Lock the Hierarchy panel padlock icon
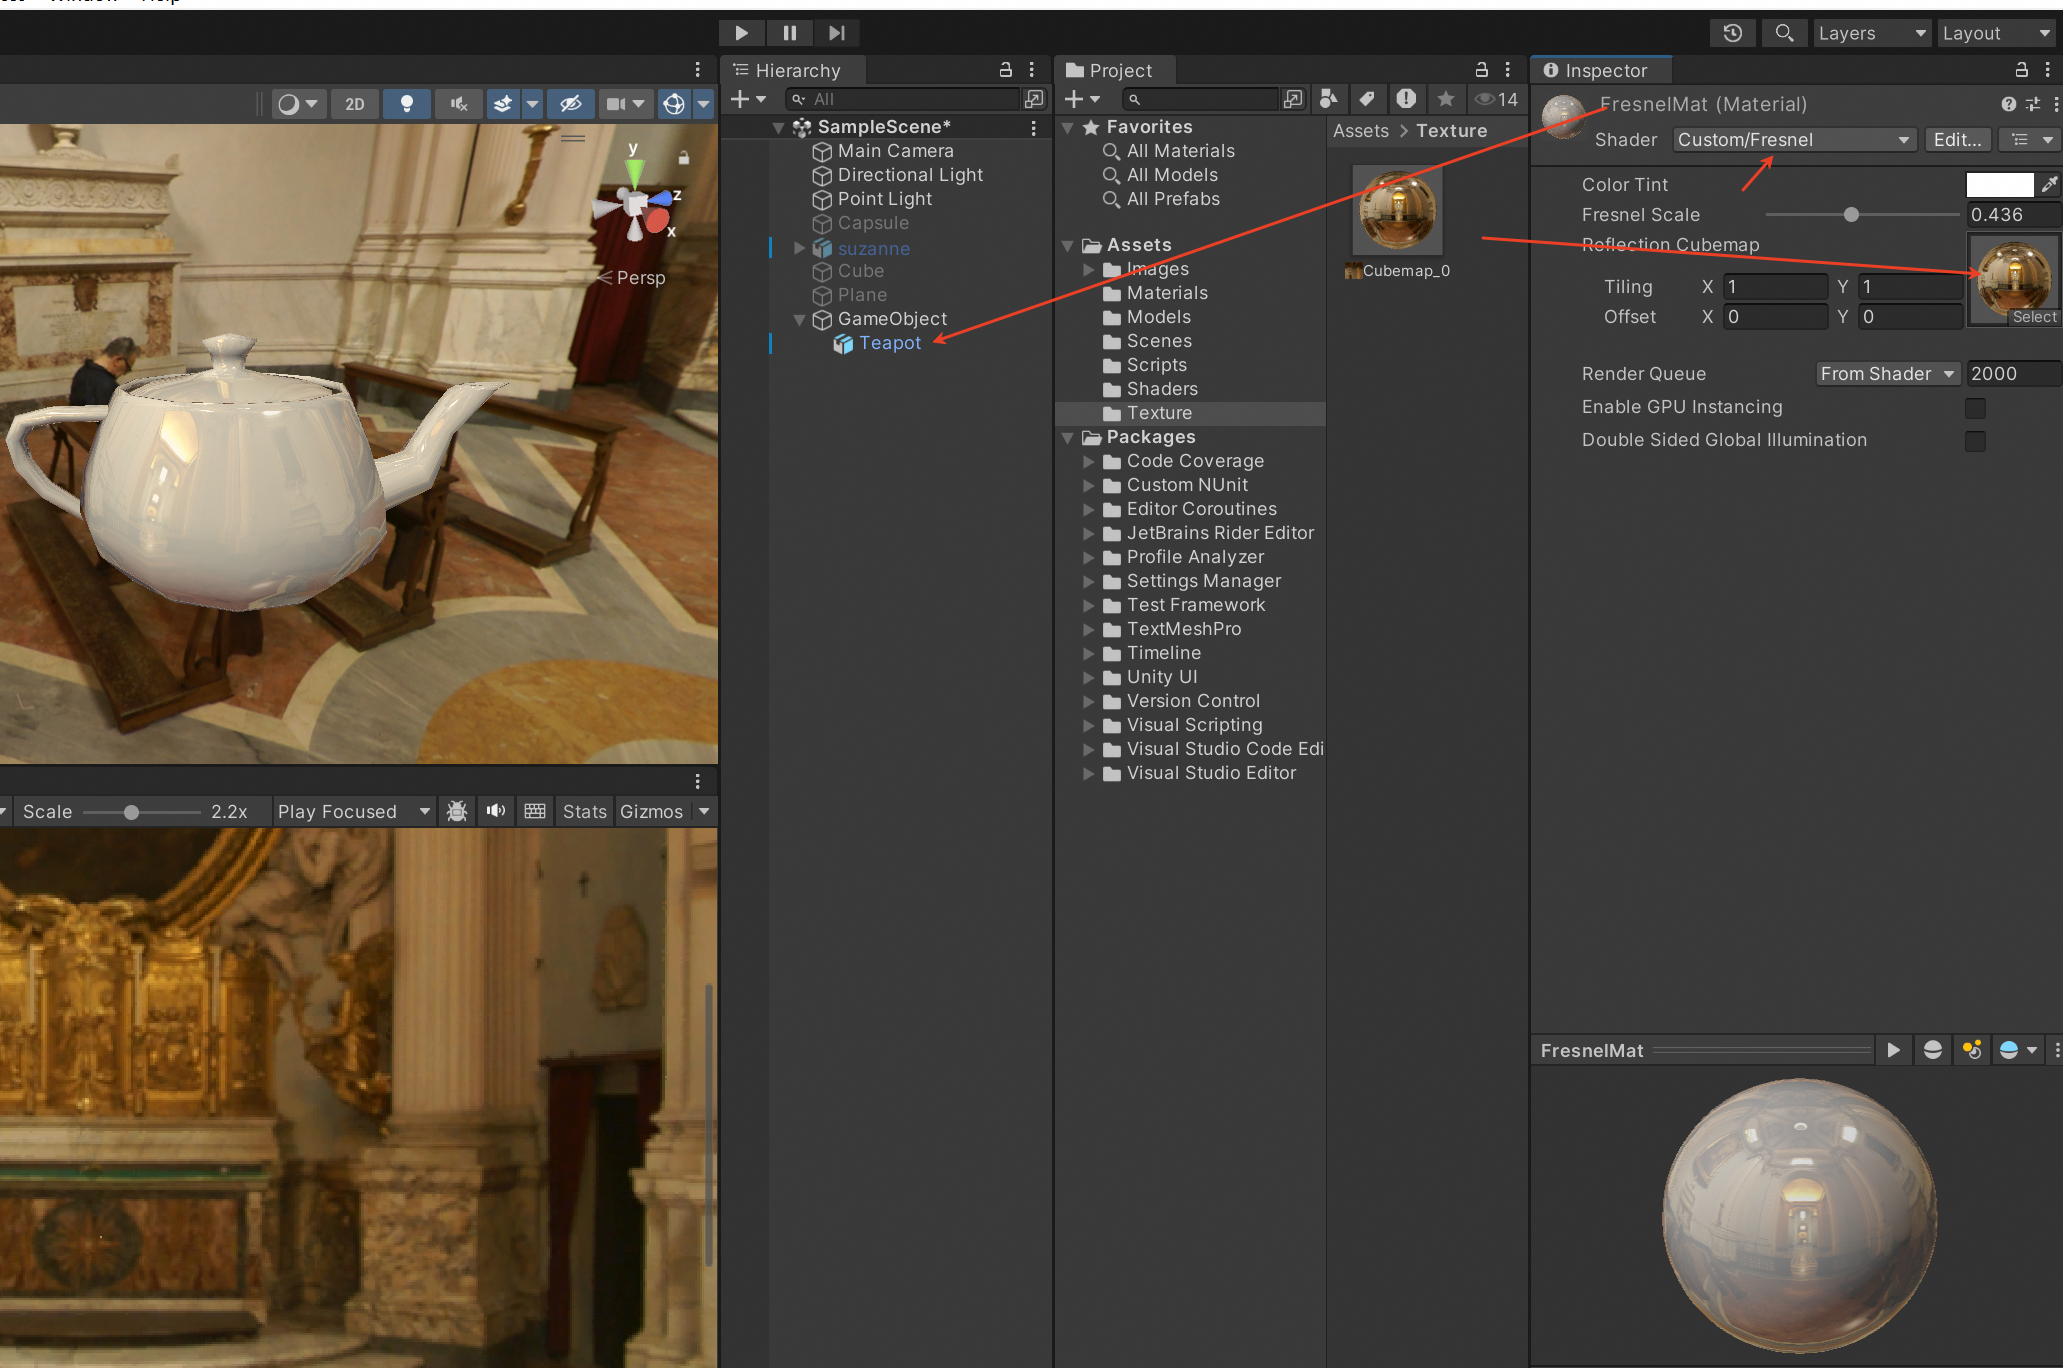Viewport: 2063px width, 1368px height. point(1006,70)
